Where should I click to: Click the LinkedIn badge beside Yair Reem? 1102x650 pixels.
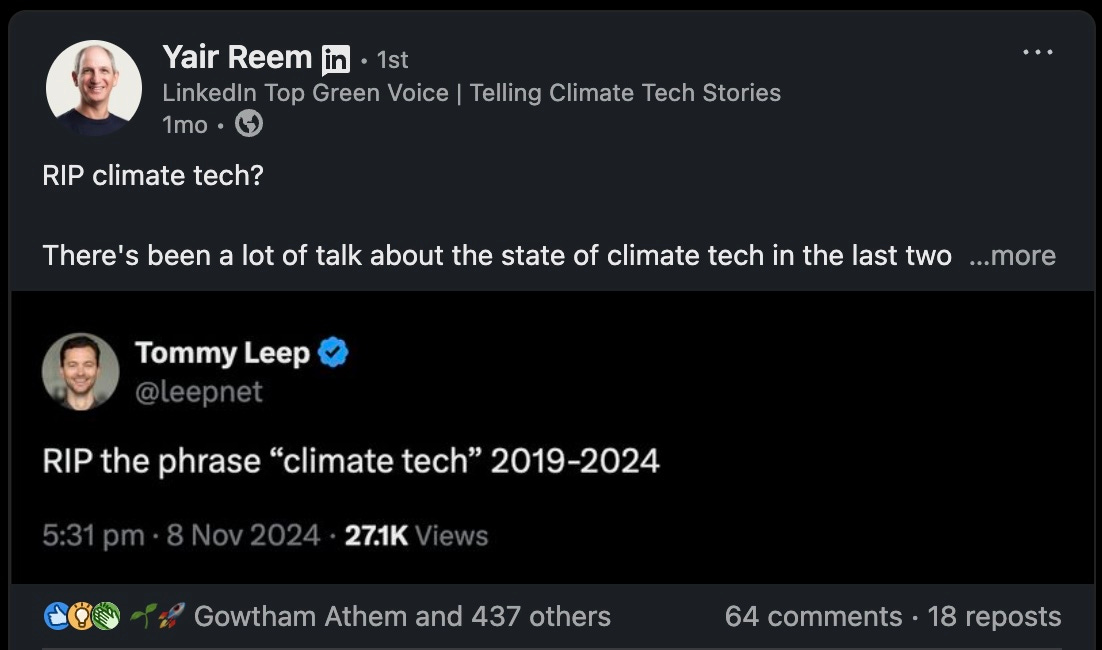pyautogui.click(x=336, y=60)
